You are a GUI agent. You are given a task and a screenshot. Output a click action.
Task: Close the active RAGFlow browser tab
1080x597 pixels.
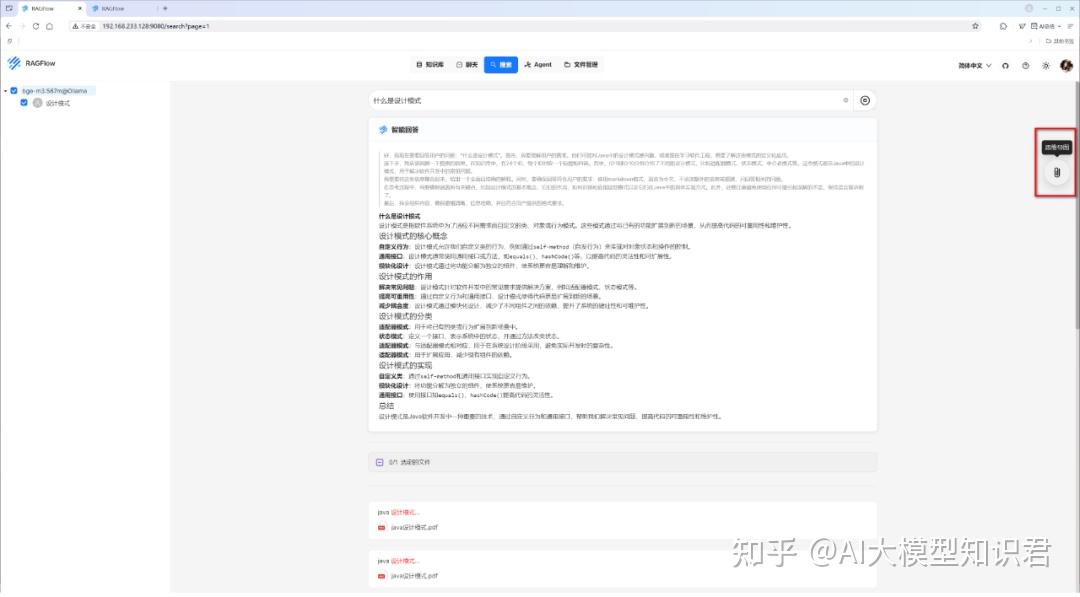pyautogui.click(x=79, y=8)
